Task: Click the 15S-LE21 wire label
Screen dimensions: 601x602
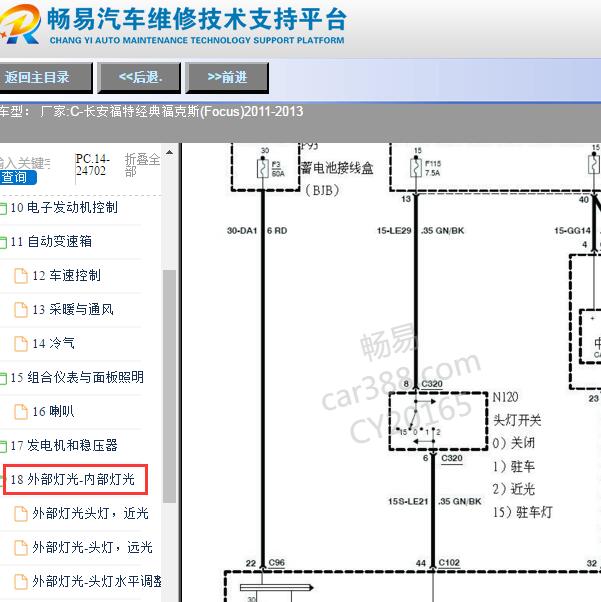Action: pos(408,501)
